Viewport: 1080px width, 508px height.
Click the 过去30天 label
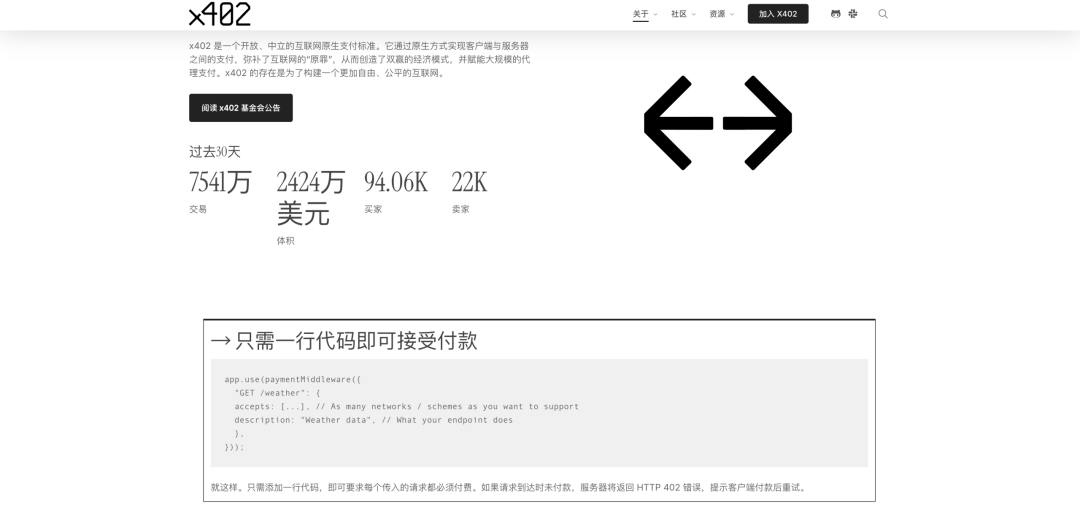pyautogui.click(x=215, y=152)
